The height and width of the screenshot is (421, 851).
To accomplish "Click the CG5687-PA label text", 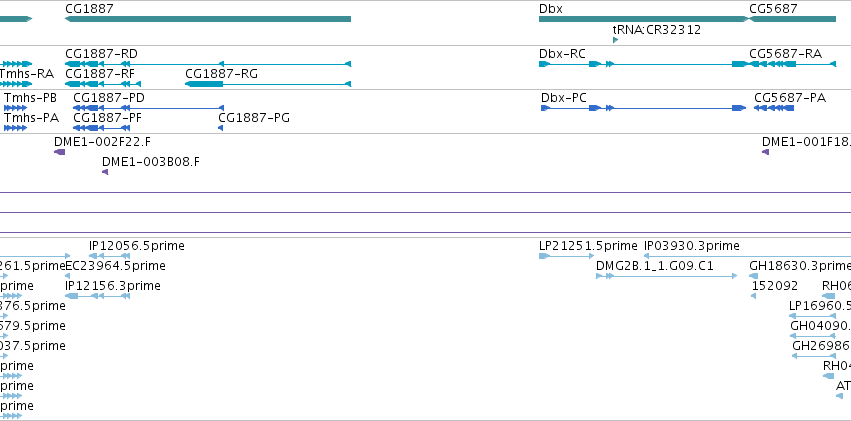I will [790, 98].
